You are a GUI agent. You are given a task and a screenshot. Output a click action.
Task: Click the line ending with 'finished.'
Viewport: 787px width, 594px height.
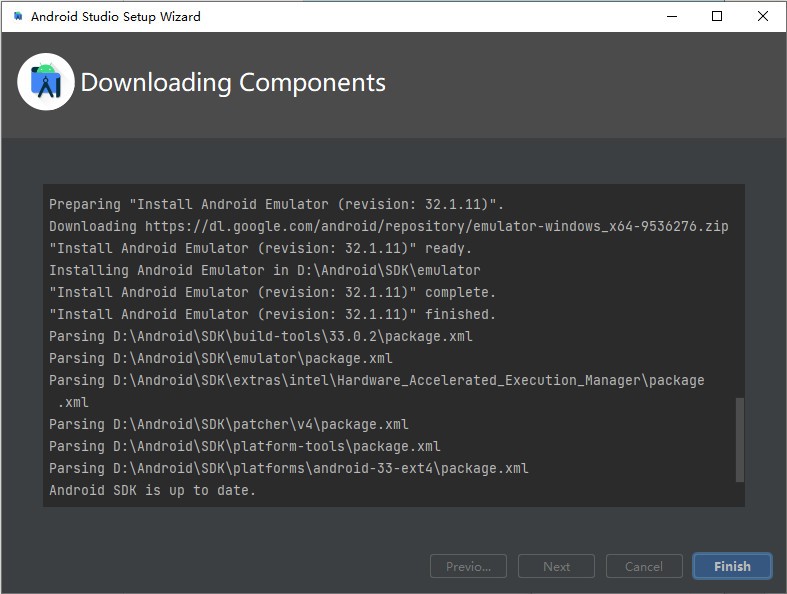(273, 314)
